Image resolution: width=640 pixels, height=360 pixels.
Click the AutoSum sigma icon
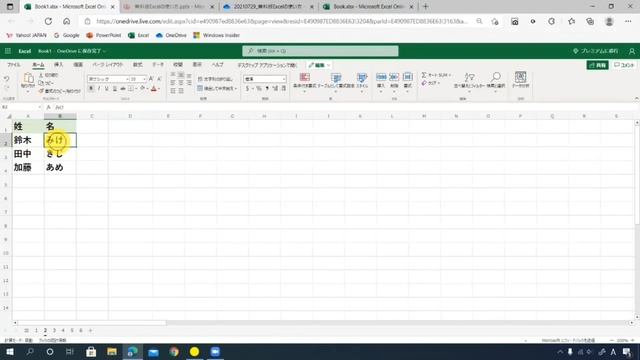(424, 75)
